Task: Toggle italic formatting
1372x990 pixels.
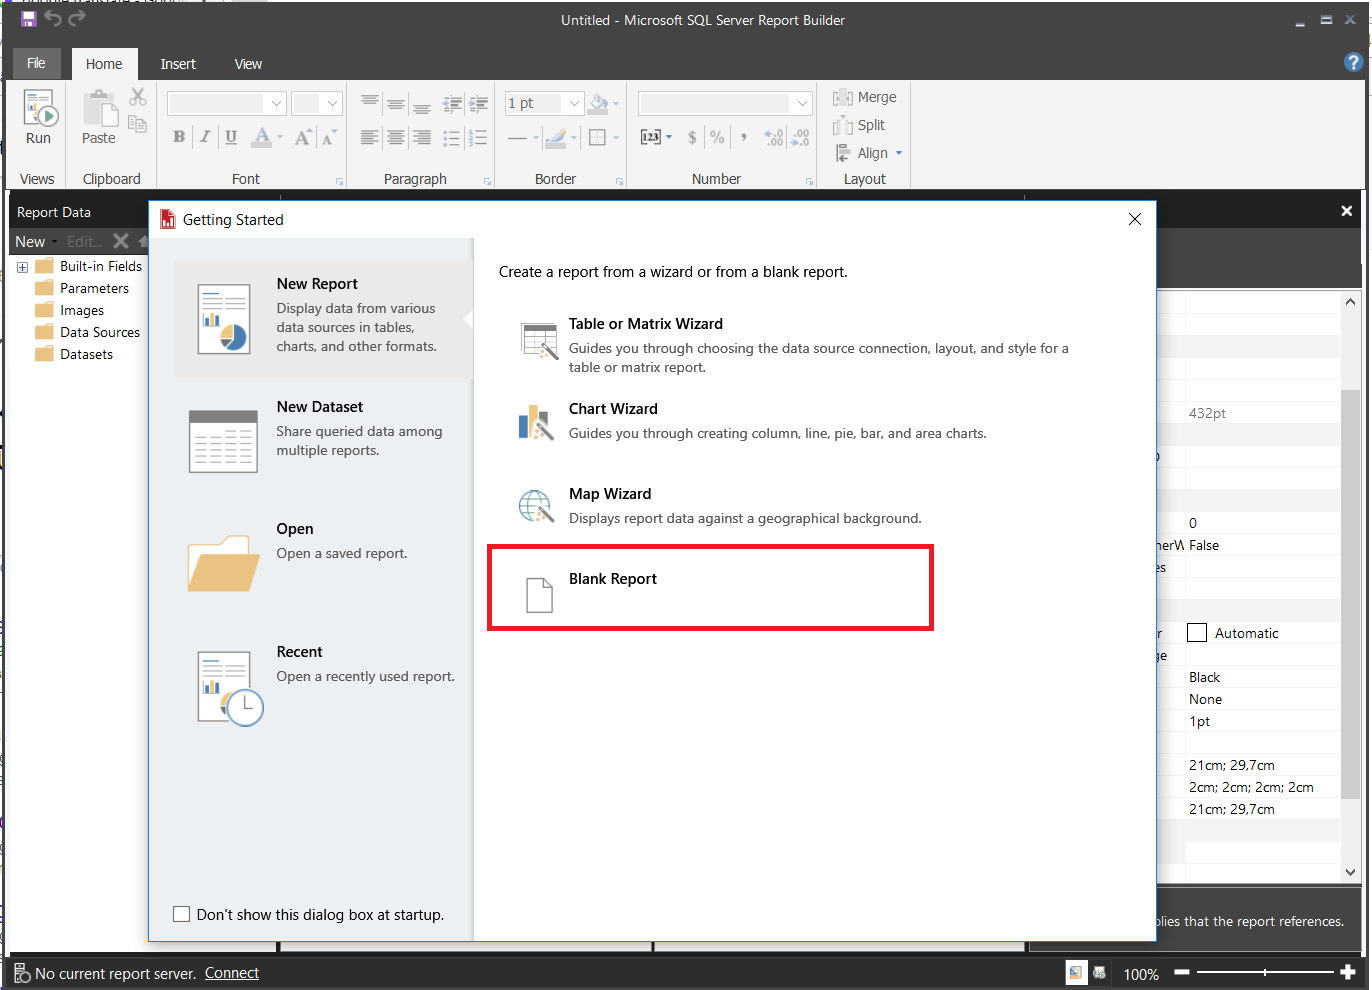Action: point(205,137)
